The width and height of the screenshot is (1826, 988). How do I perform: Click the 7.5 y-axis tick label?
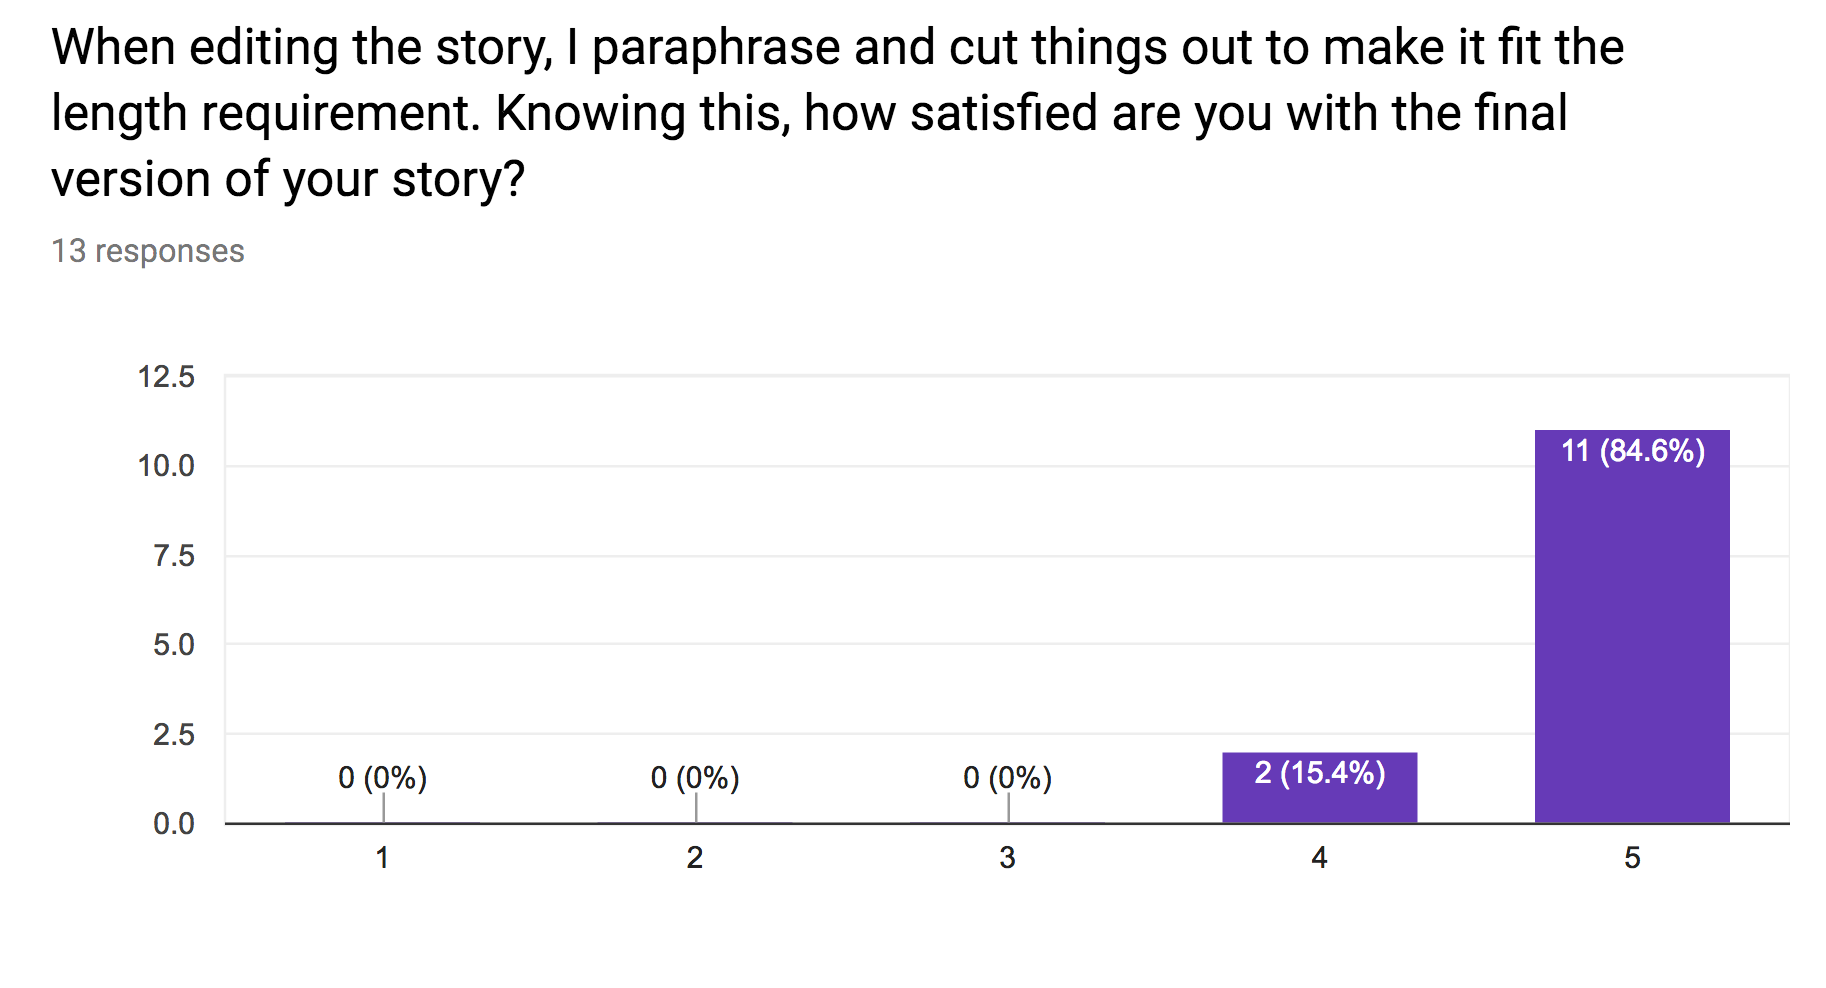coord(173,556)
